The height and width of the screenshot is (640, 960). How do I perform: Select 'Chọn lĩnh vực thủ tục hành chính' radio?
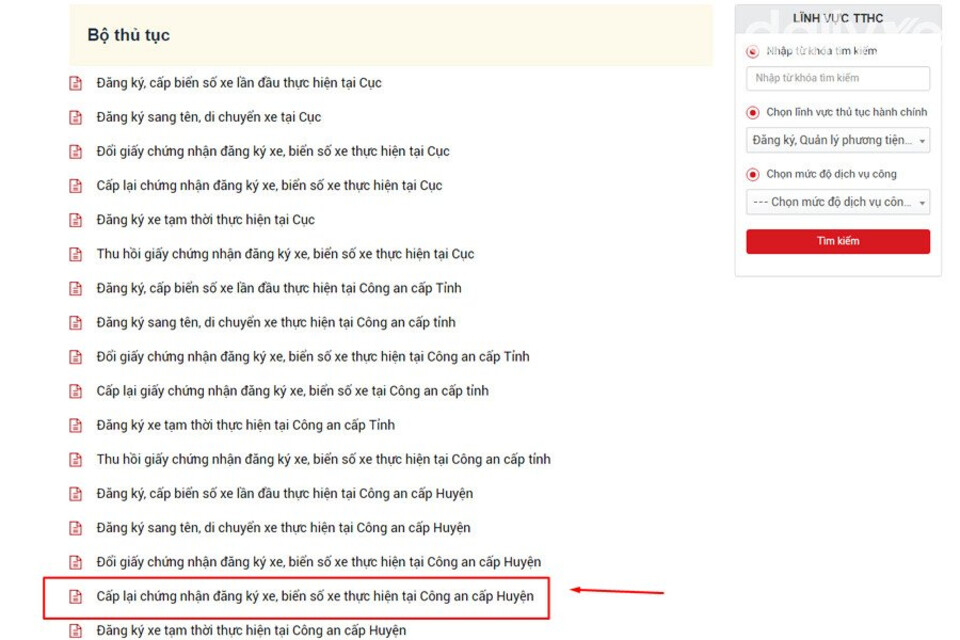(x=753, y=113)
